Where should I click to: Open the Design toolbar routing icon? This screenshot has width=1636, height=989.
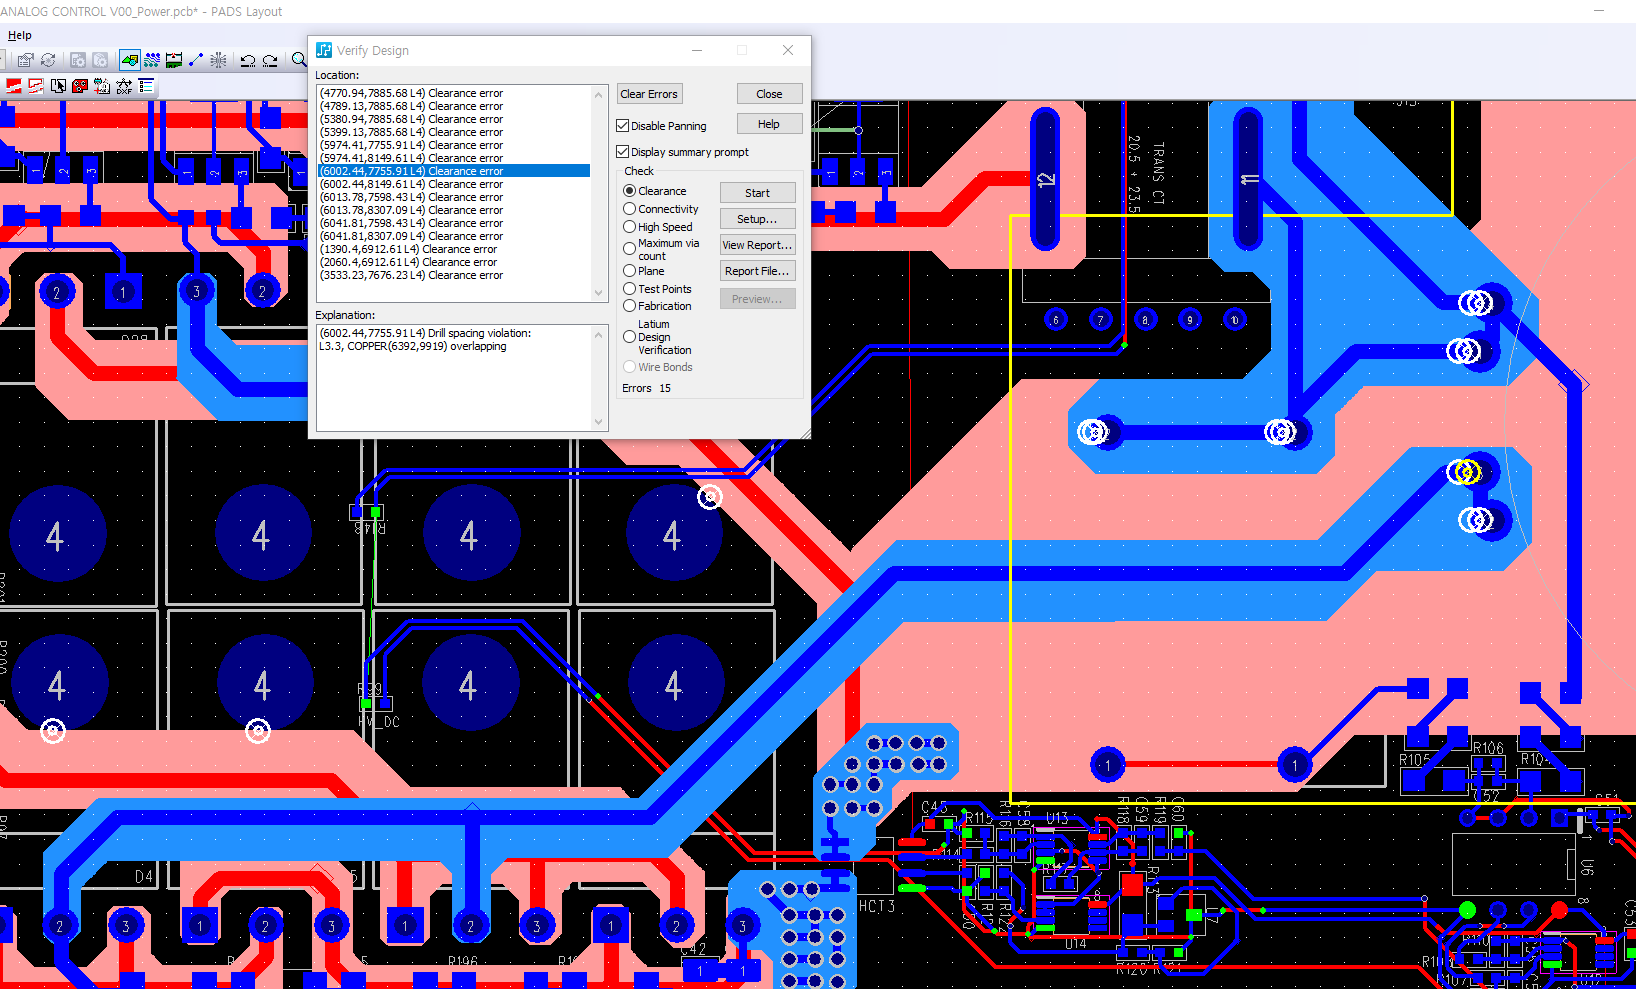152,60
